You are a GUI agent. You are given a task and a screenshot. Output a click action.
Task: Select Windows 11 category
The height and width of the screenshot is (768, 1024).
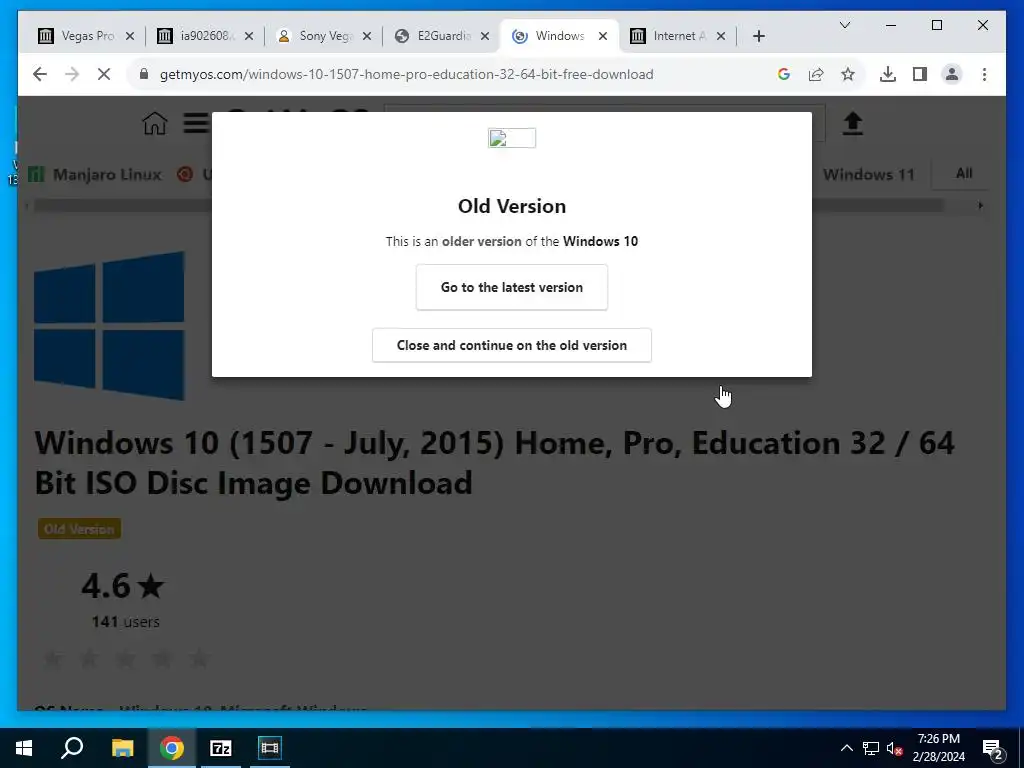click(x=869, y=174)
